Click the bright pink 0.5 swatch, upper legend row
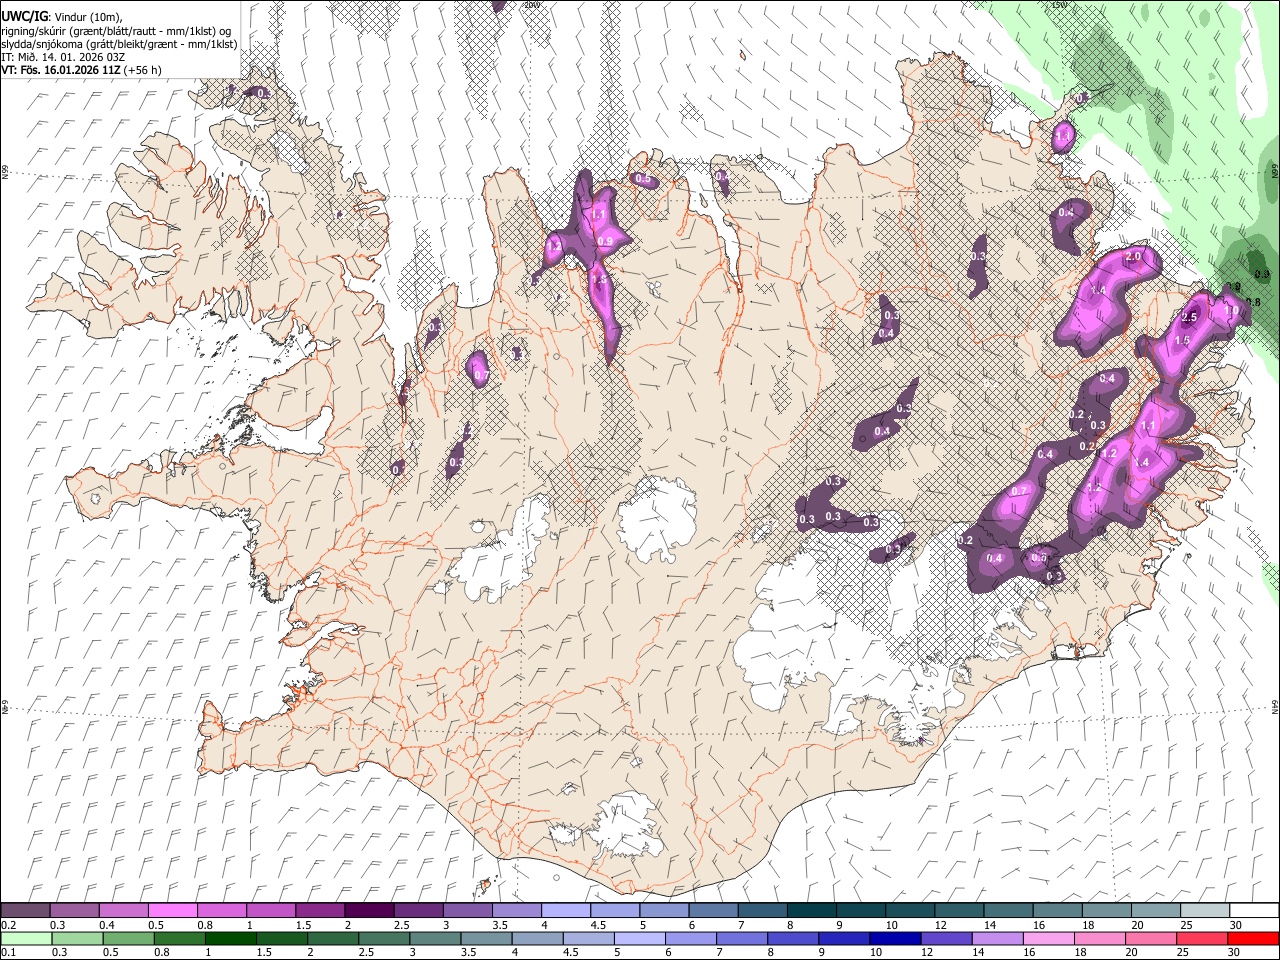This screenshot has width=1280, height=960. click(172, 910)
